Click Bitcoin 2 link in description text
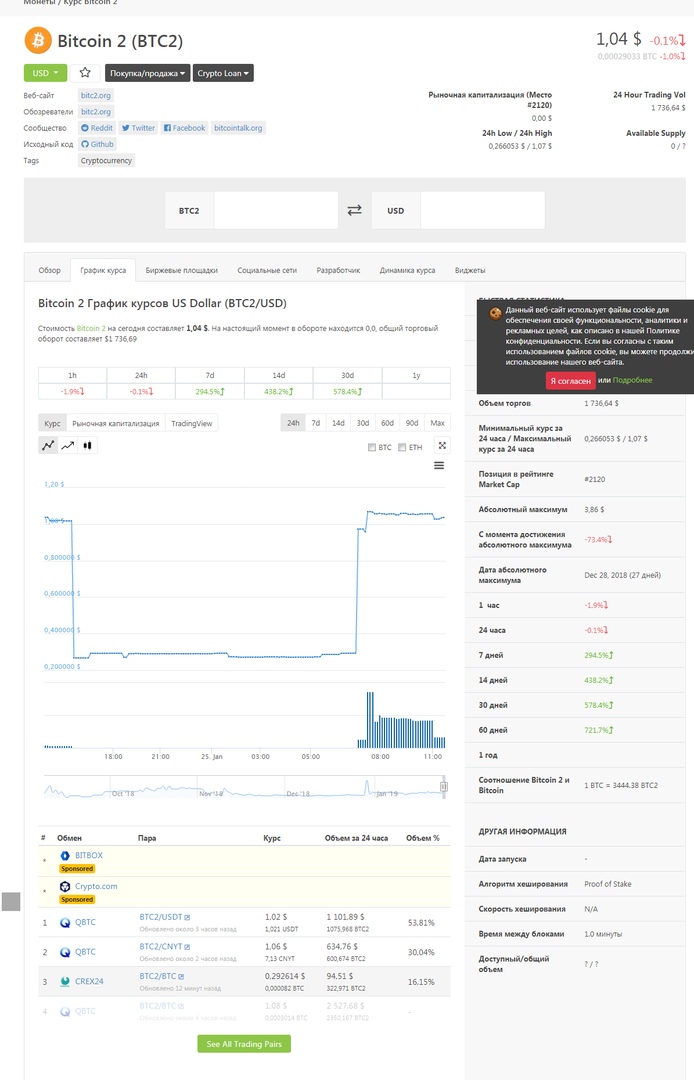 (x=91, y=329)
